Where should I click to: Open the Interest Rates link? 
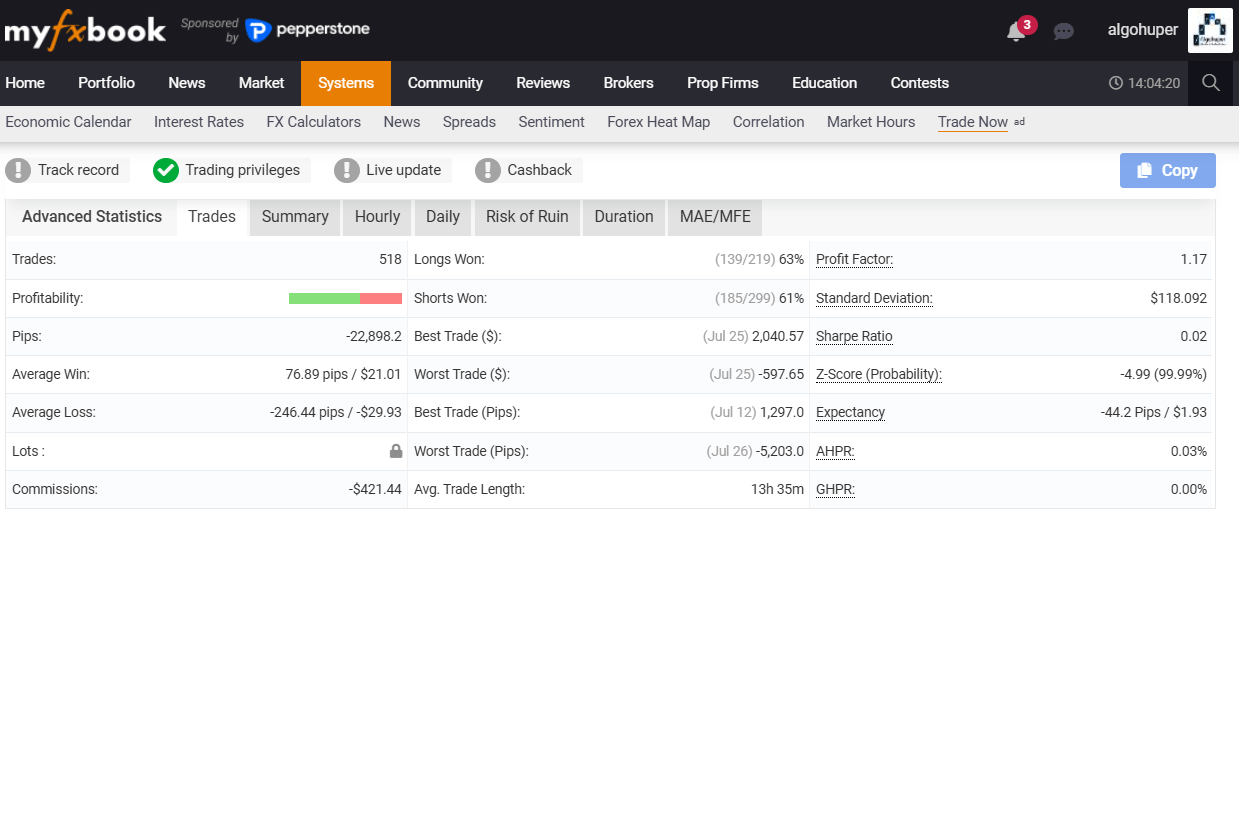pos(199,122)
